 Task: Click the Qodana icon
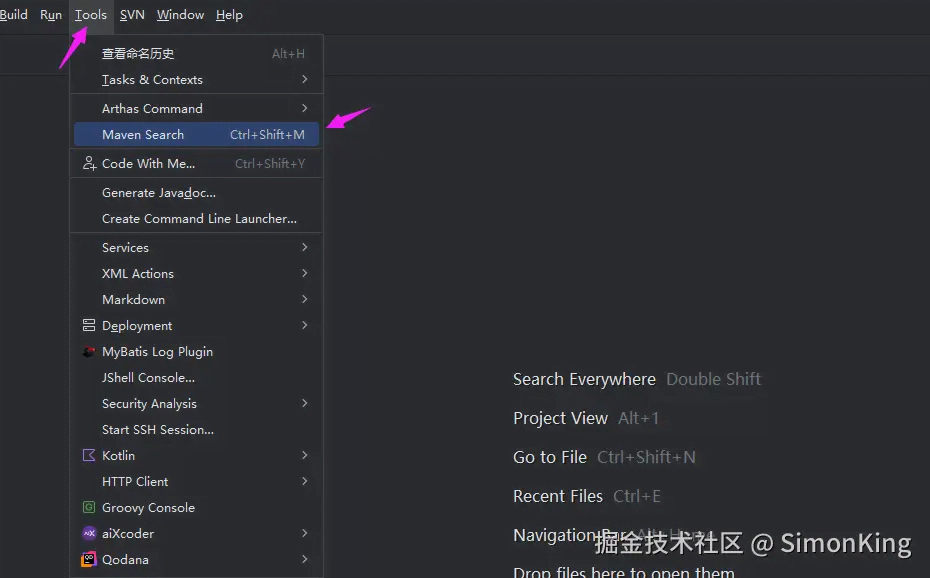(89, 559)
